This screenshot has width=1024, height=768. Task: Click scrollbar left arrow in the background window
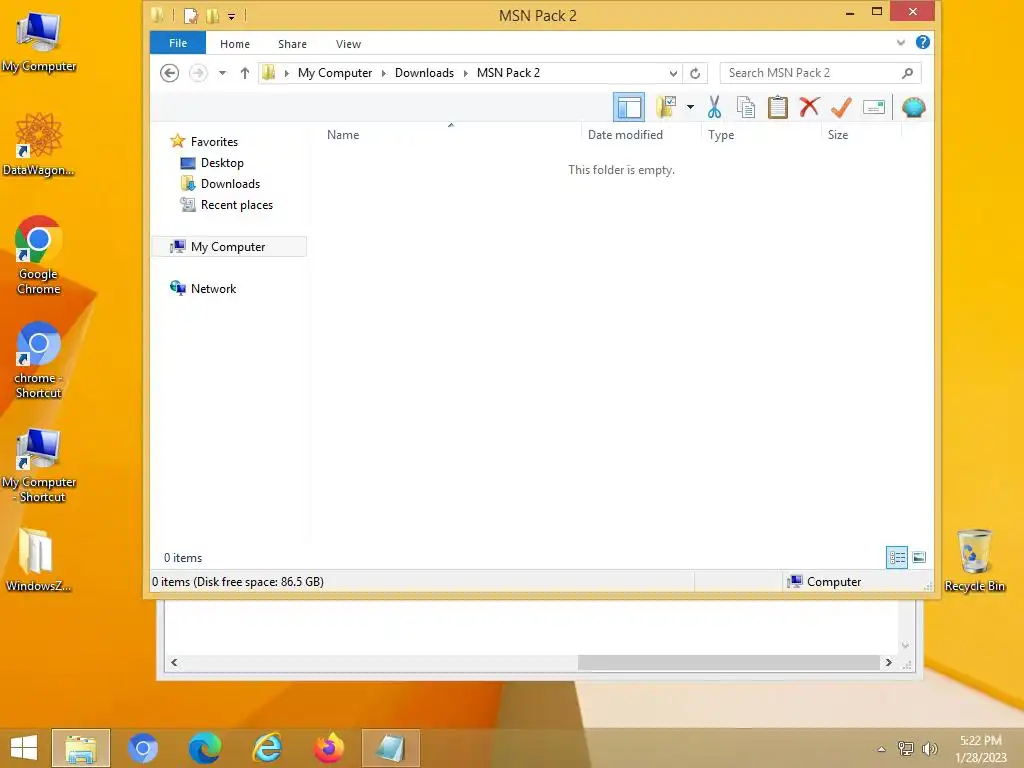click(174, 662)
